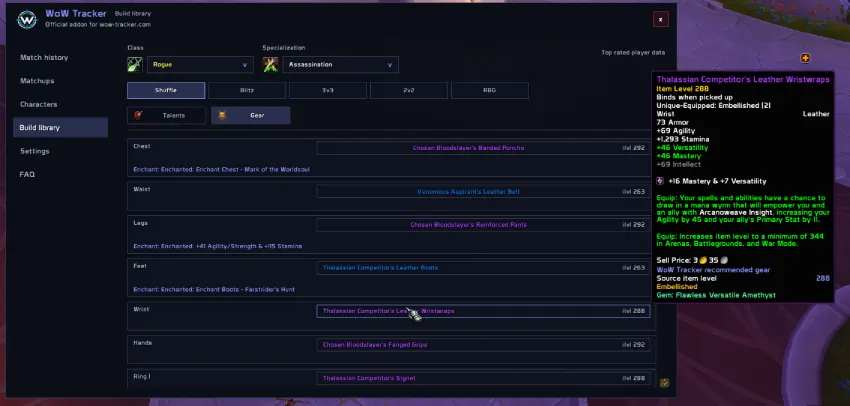850x406 pixels.
Task: Open the Specialization dropdown showing Assassination
Action: click(x=340, y=65)
